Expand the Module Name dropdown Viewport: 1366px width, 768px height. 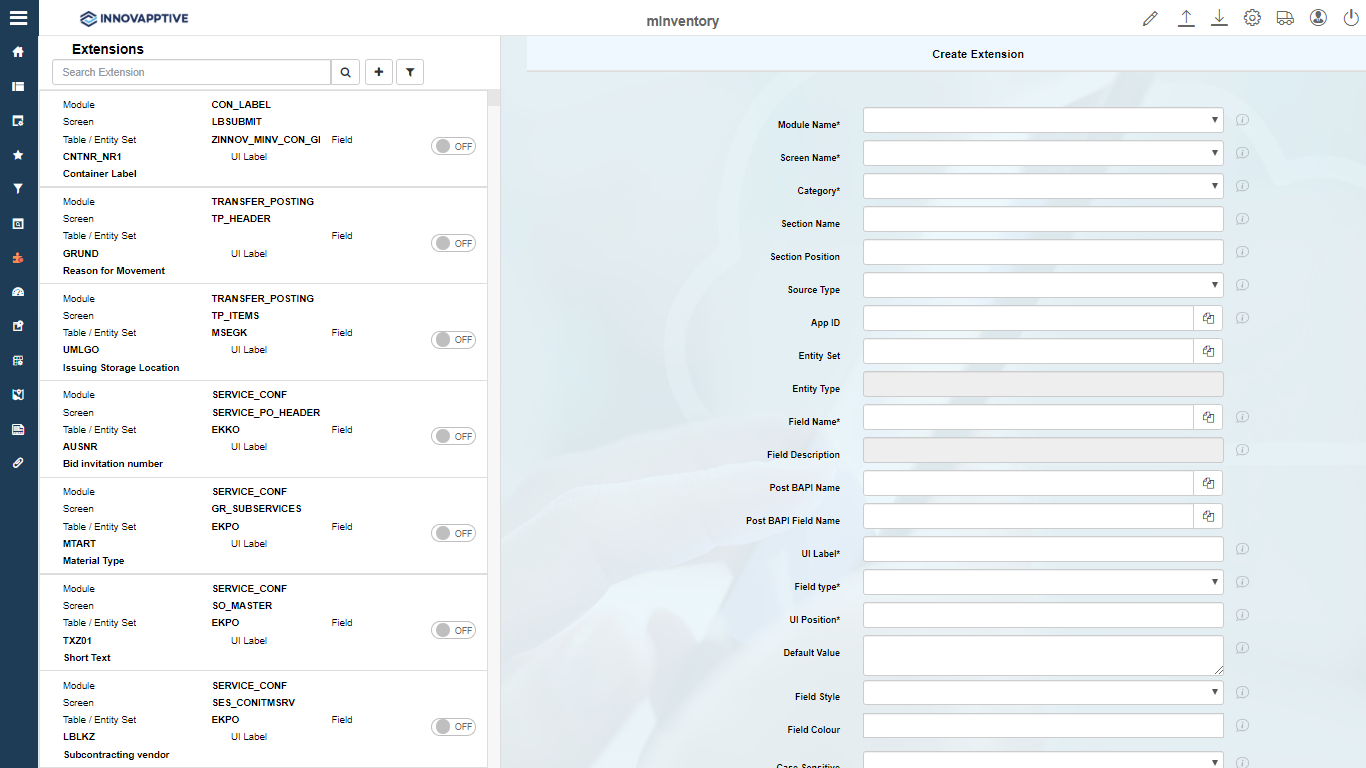click(1043, 120)
